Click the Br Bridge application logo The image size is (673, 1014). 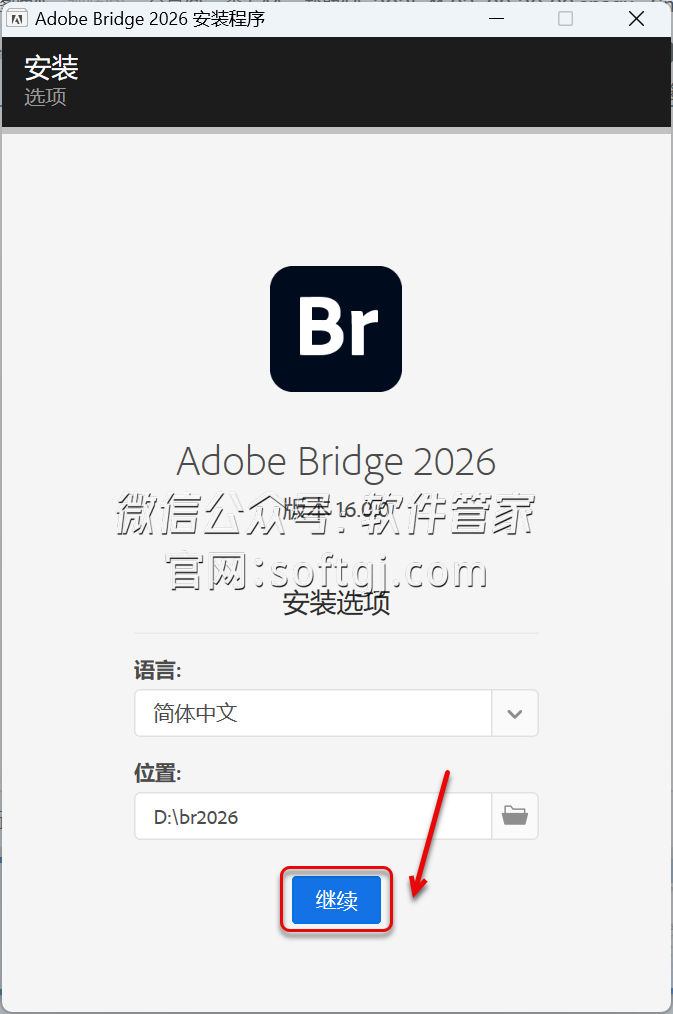click(x=336, y=328)
